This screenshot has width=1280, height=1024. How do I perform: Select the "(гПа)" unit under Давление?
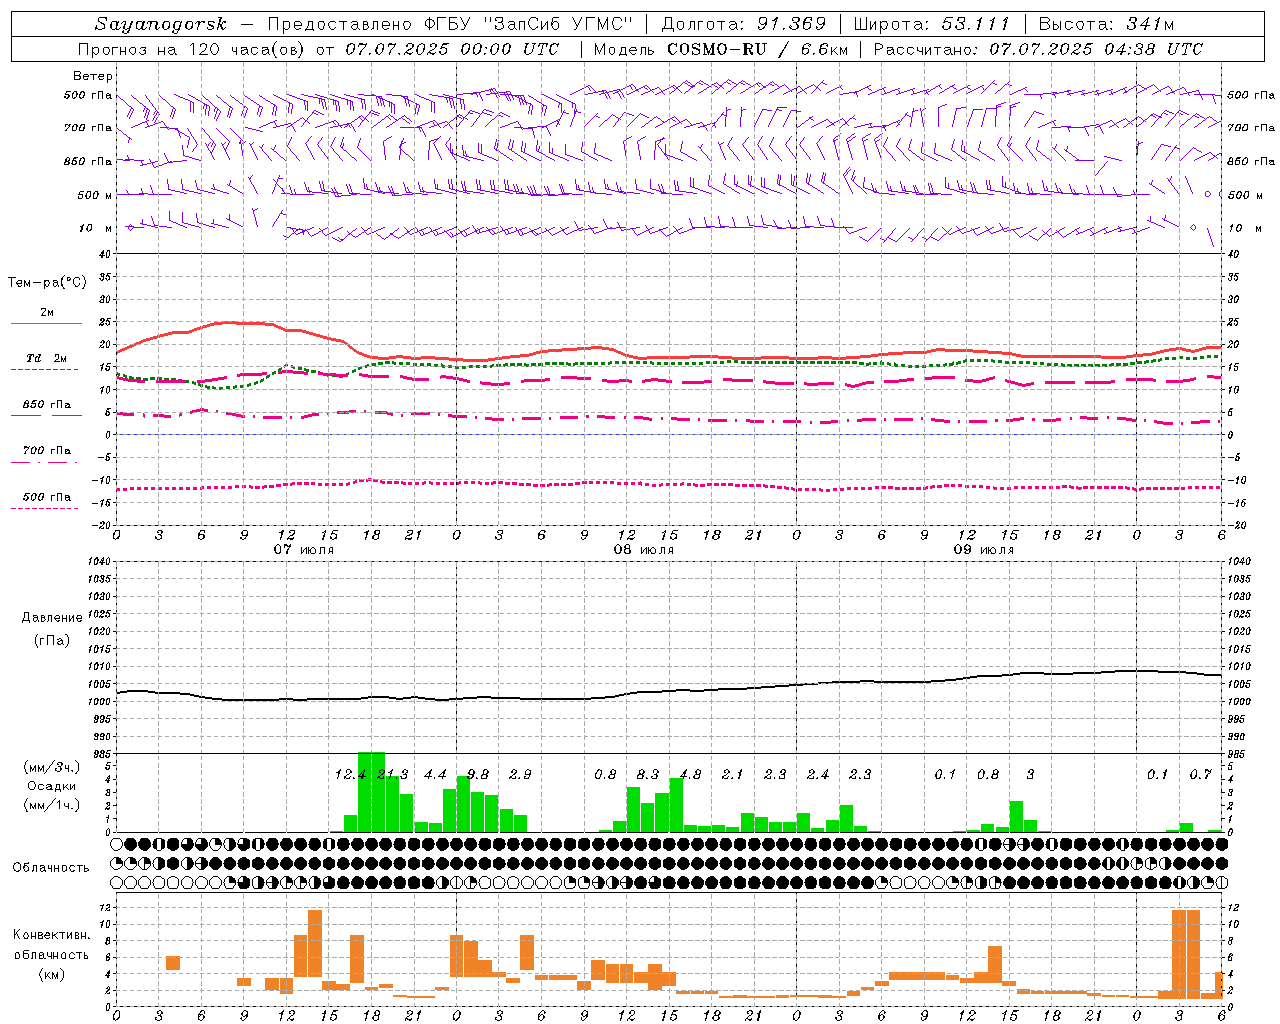(52, 641)
